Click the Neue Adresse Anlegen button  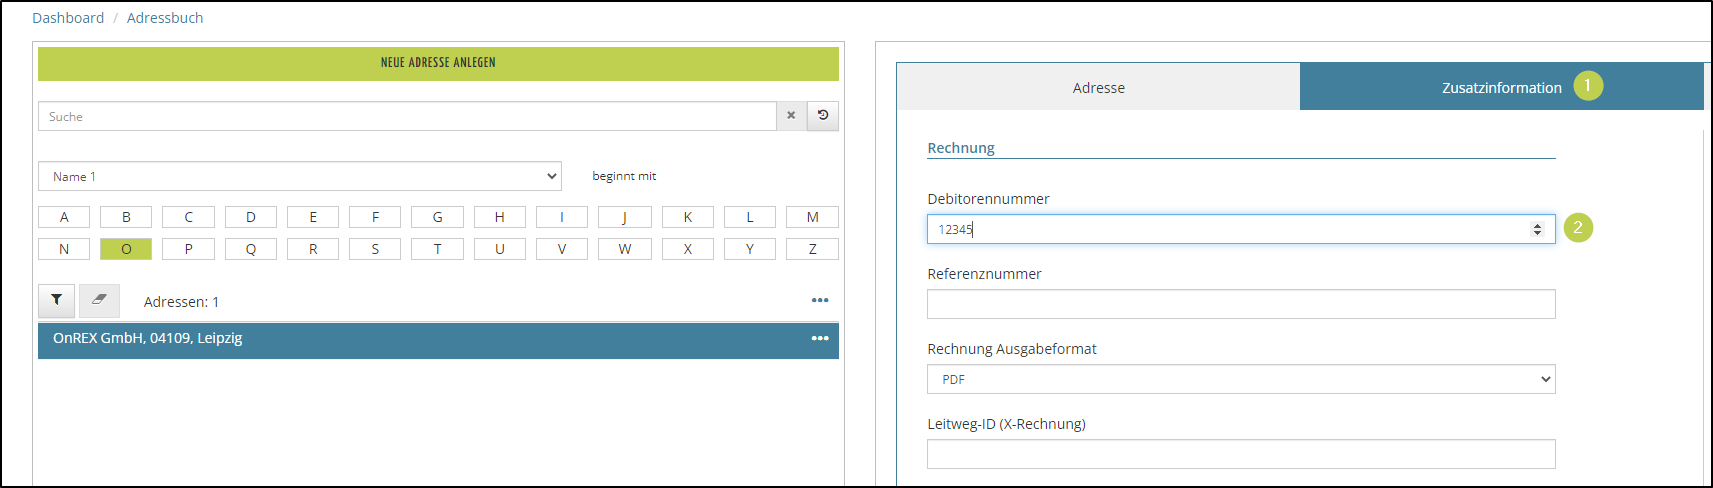(438, 63)
